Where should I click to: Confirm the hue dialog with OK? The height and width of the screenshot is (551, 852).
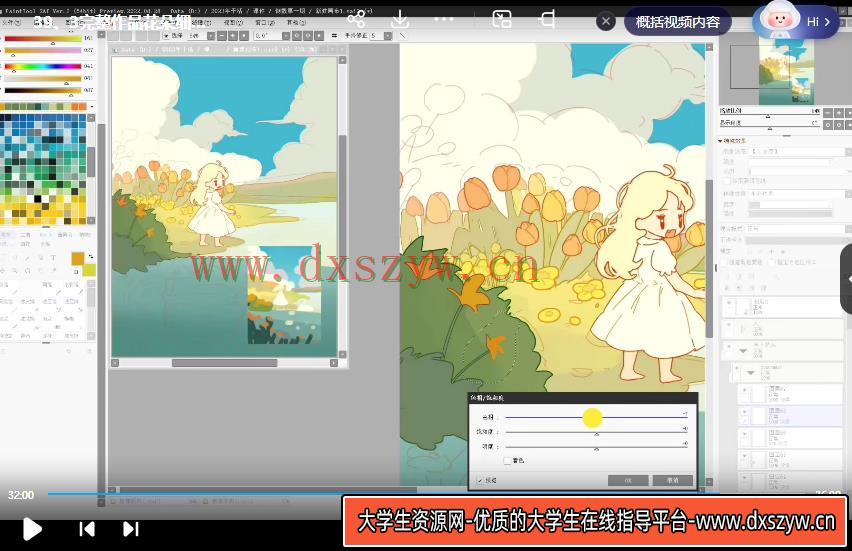tap(628, 480)
